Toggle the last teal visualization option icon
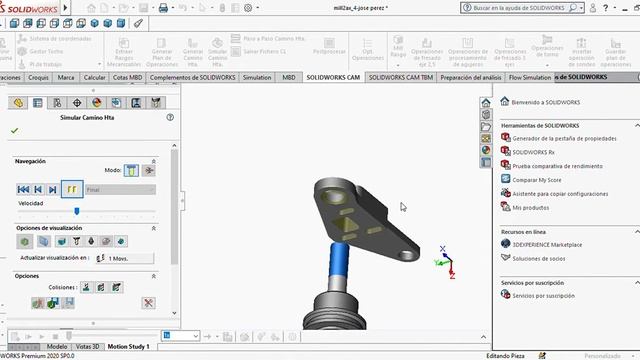 121,242
